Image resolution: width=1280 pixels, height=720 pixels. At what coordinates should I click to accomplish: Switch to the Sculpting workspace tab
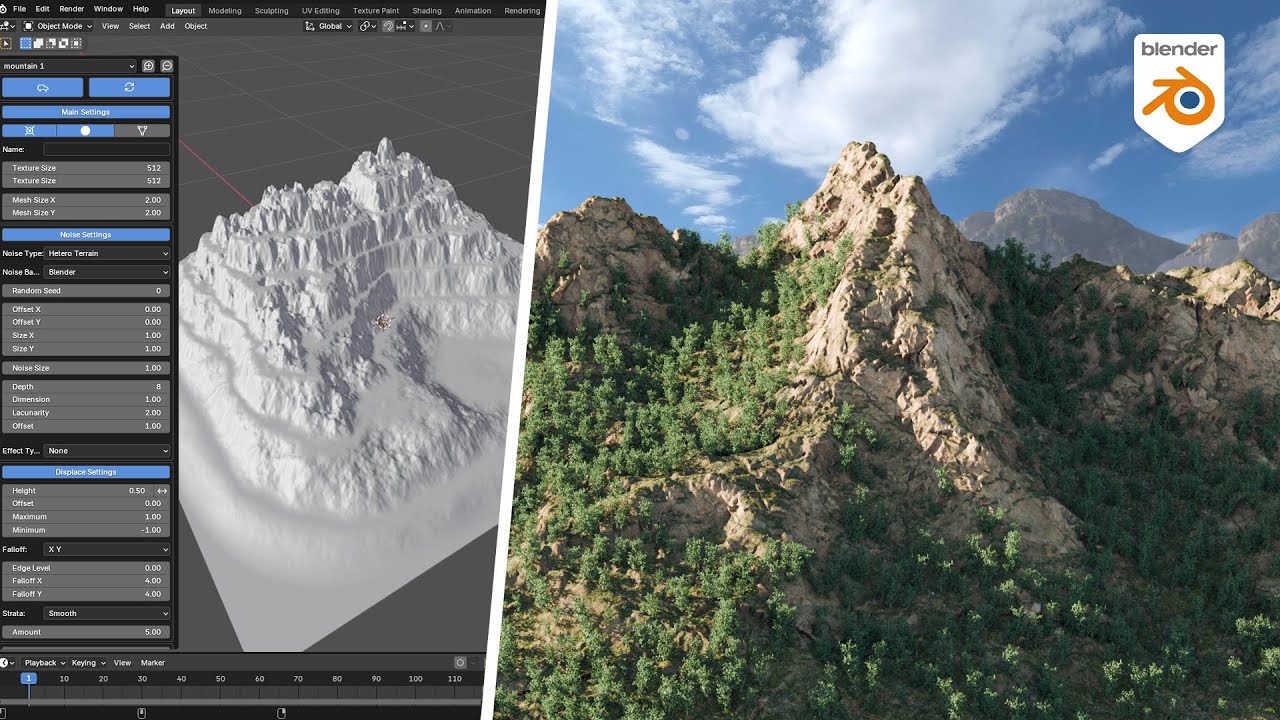point(271,11)
